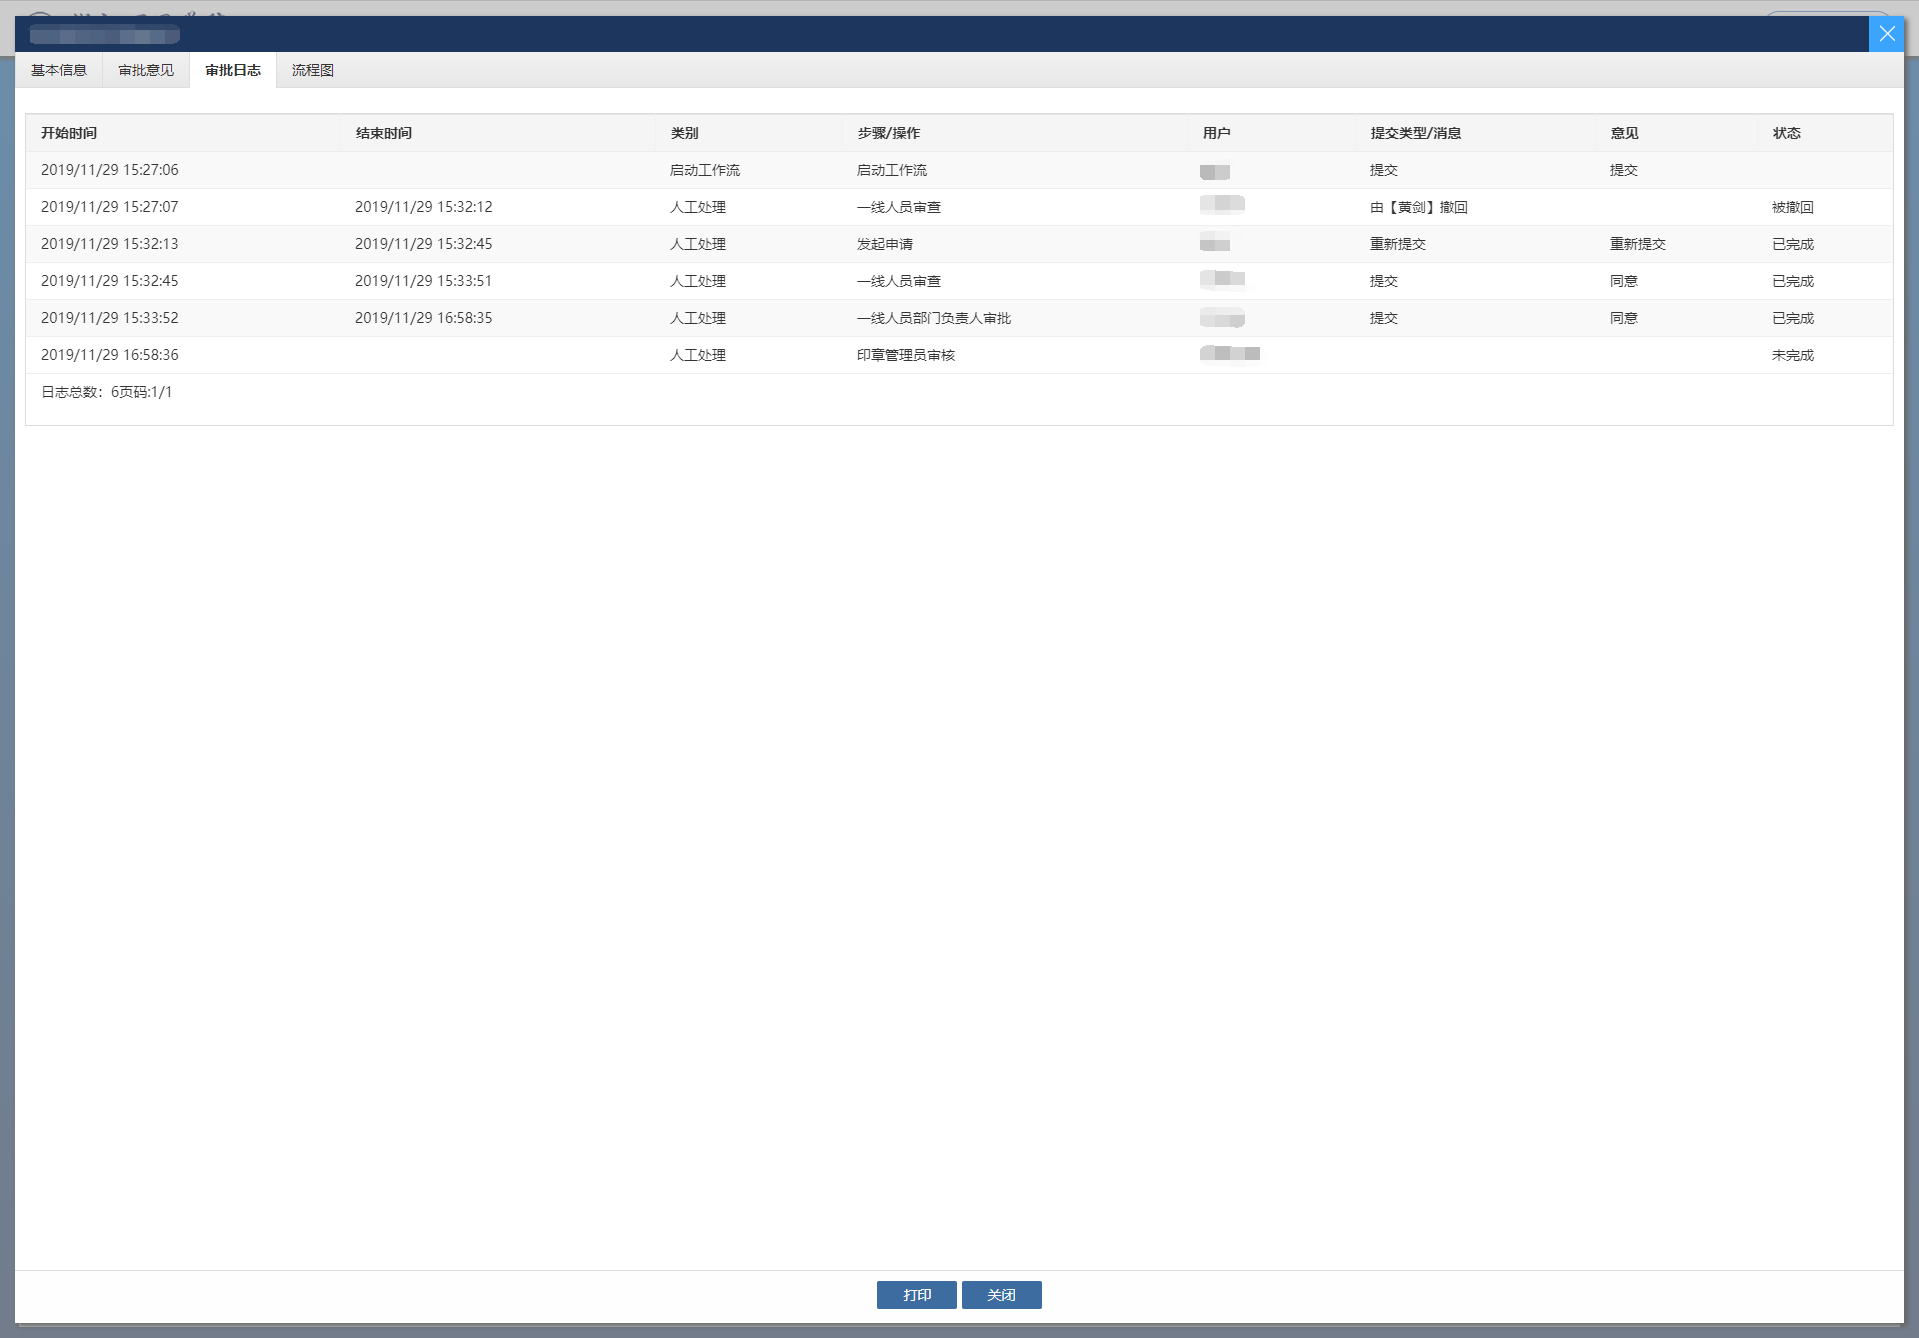1919x1338 pixels.
Task: Select start time 2019/11/29 15:32:13
Action: [110, 244]
